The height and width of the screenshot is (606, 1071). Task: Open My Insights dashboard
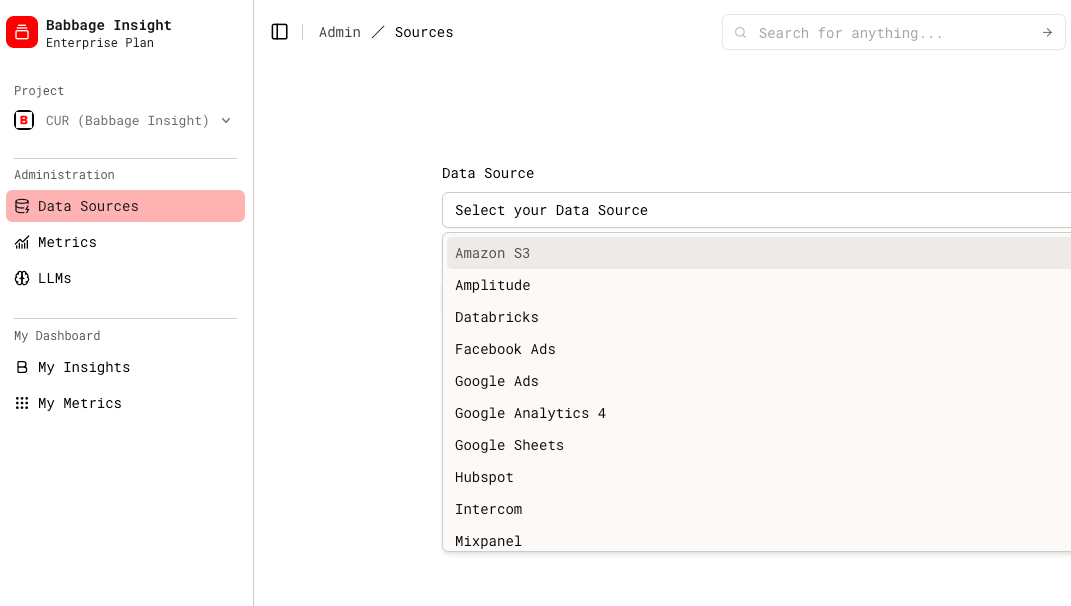coord(126,368)
